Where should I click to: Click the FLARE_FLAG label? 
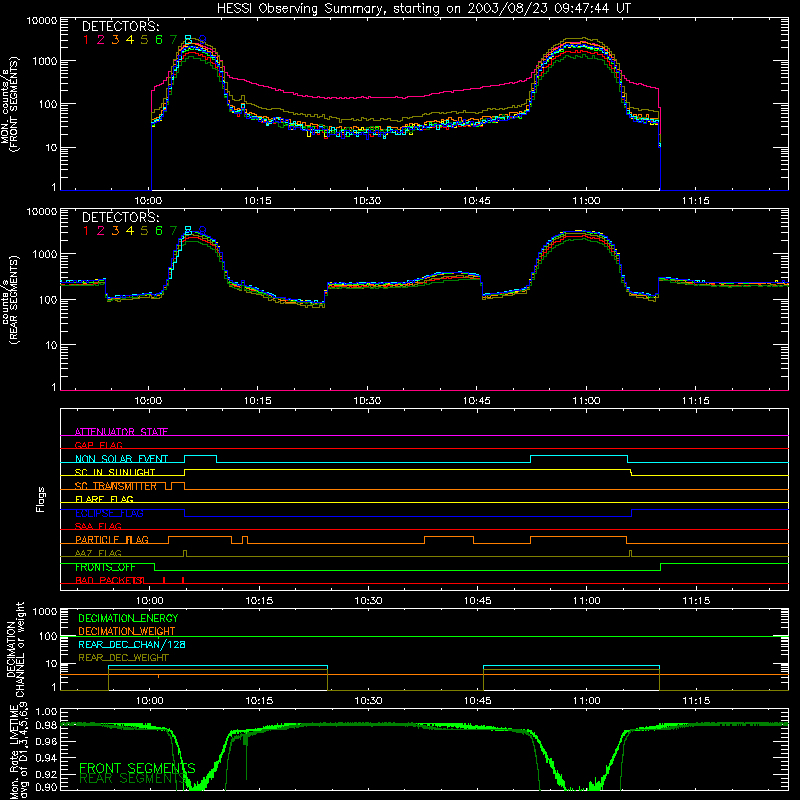click(x=104, y=499)
